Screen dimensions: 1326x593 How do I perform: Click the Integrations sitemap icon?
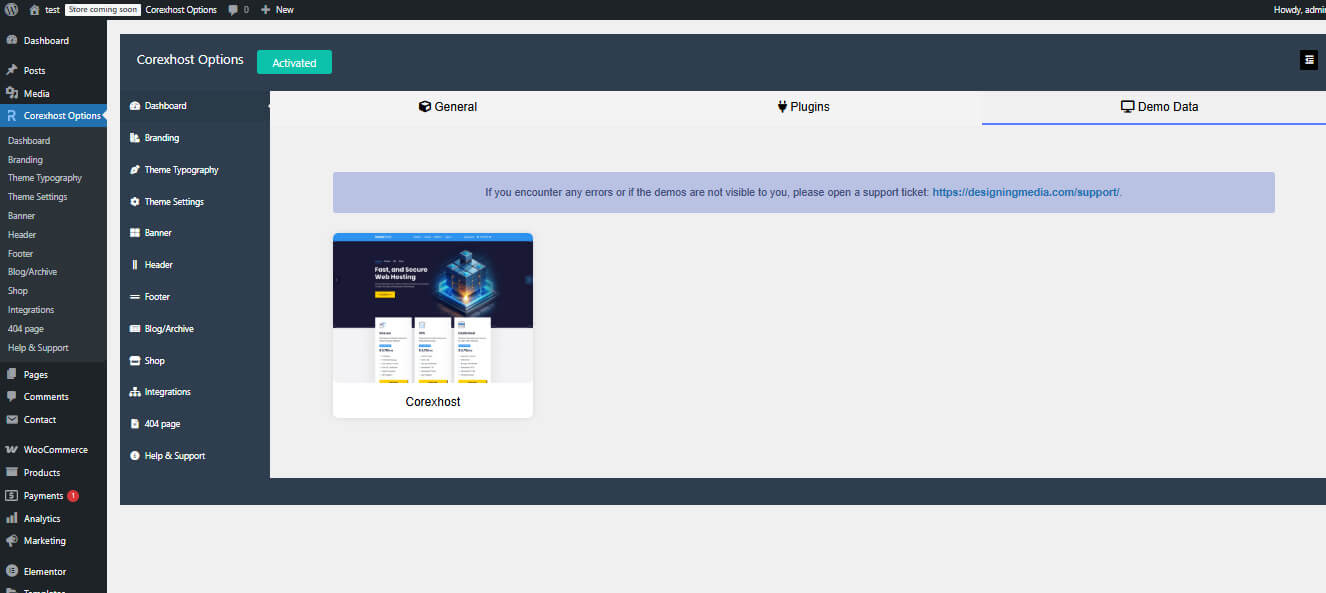pos(135,392)
